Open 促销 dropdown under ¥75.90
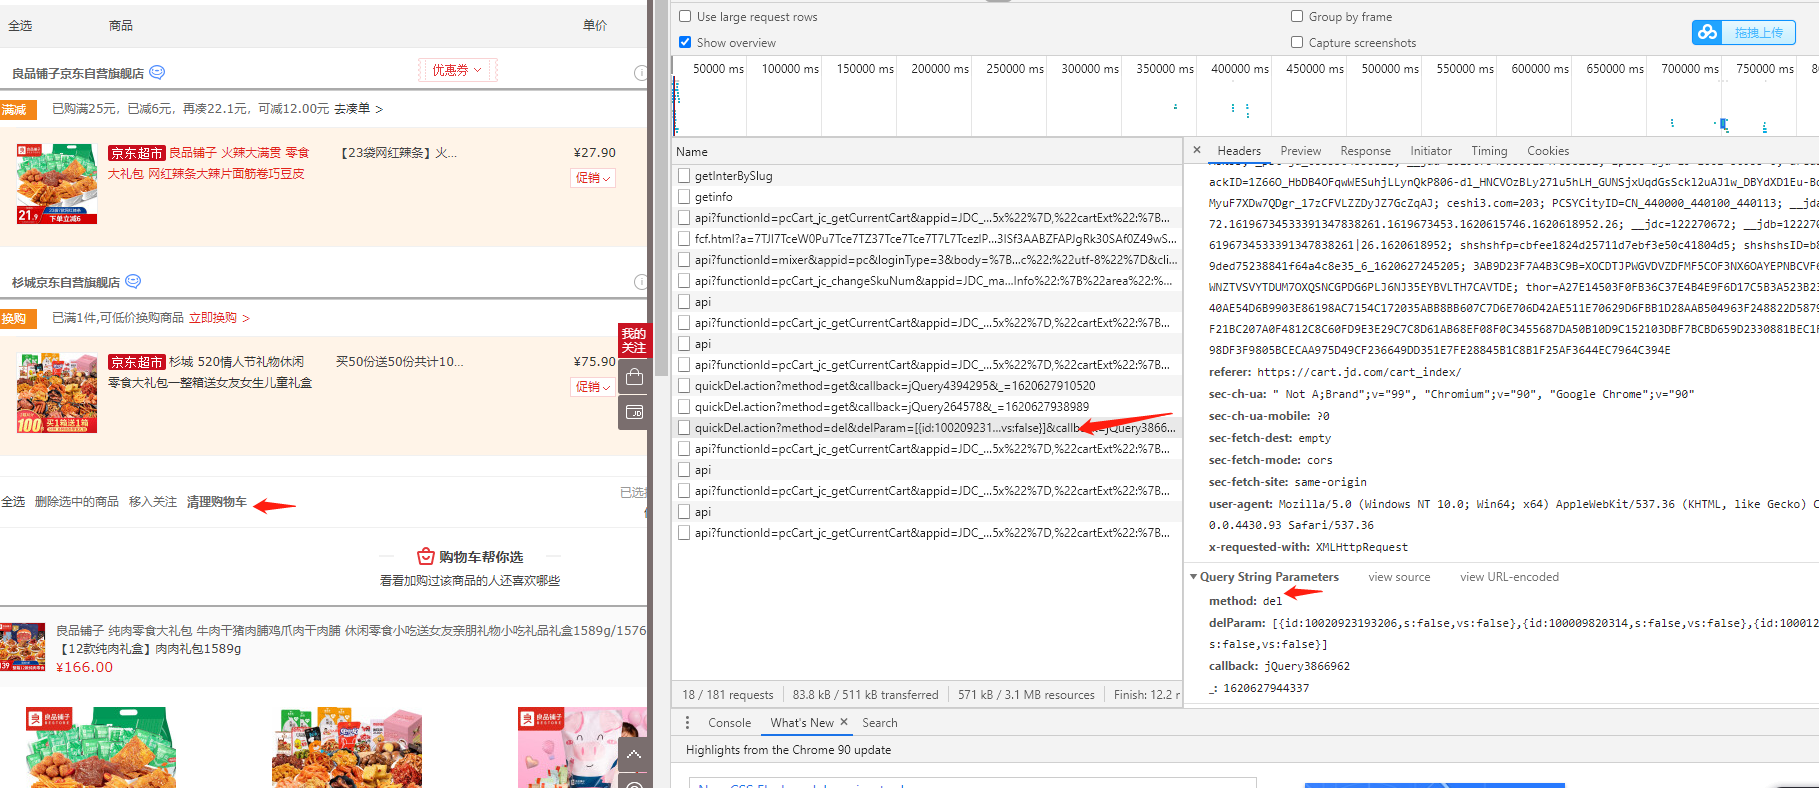Viewport: 1819px width, 788px height. point(593,387)
